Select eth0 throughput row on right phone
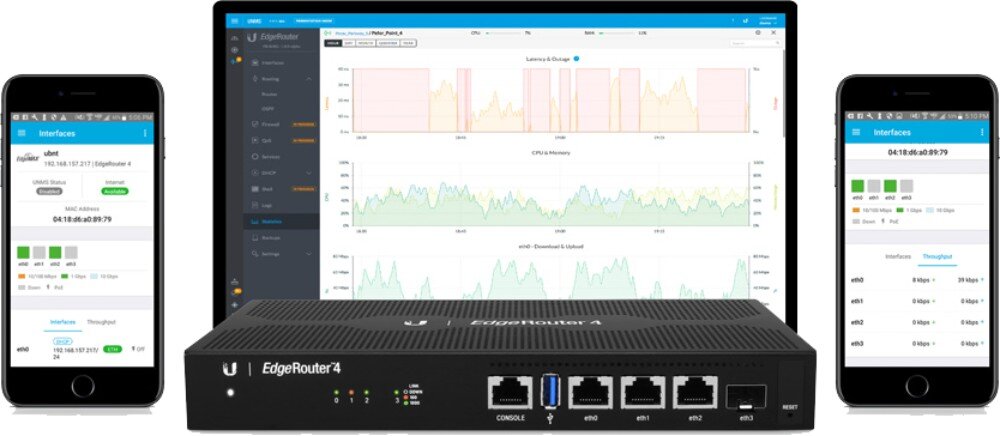The height and width of the screenshot is (436, 1000). pos(918,280)
